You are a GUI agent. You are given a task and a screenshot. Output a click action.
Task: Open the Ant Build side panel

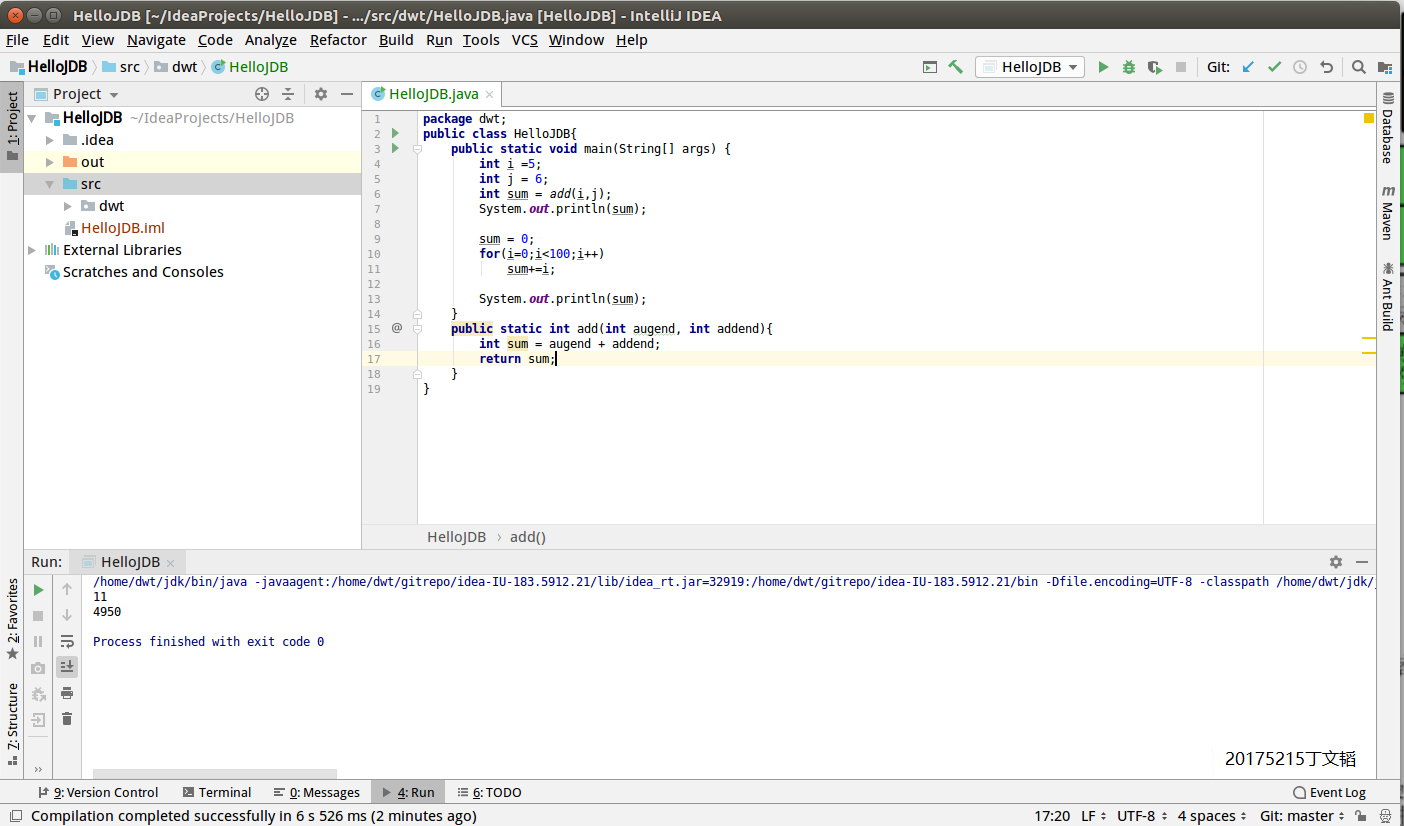[x=1388, y=296]
